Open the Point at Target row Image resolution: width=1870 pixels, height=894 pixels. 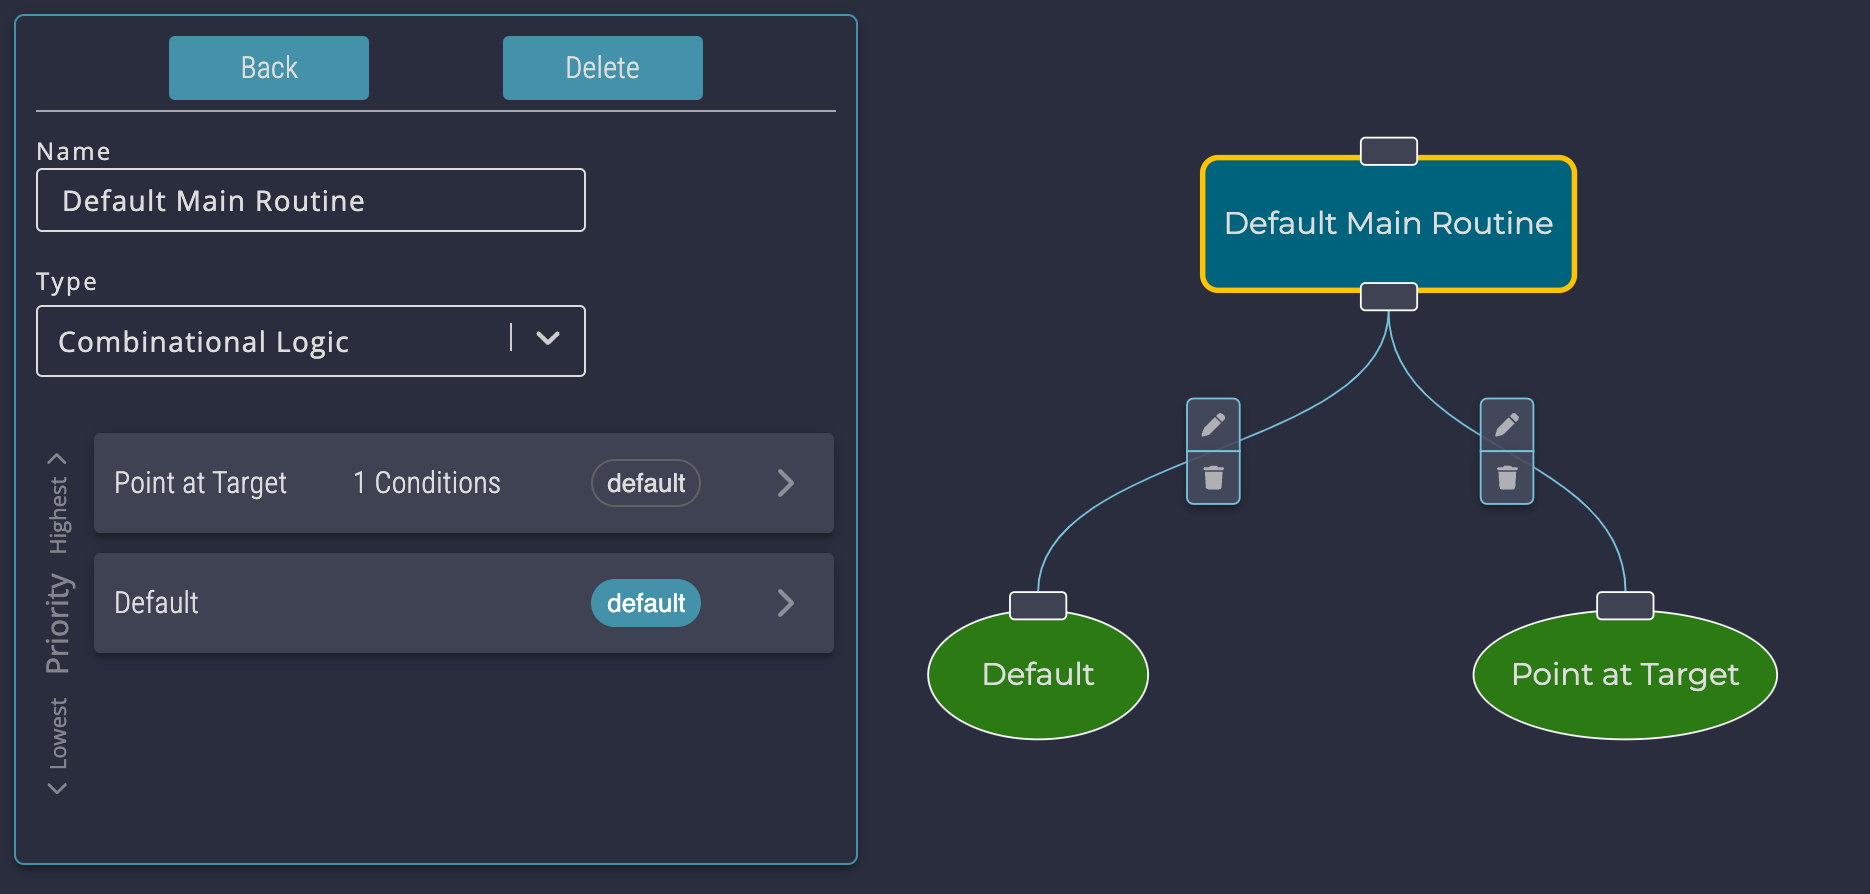tap(464, 483)
